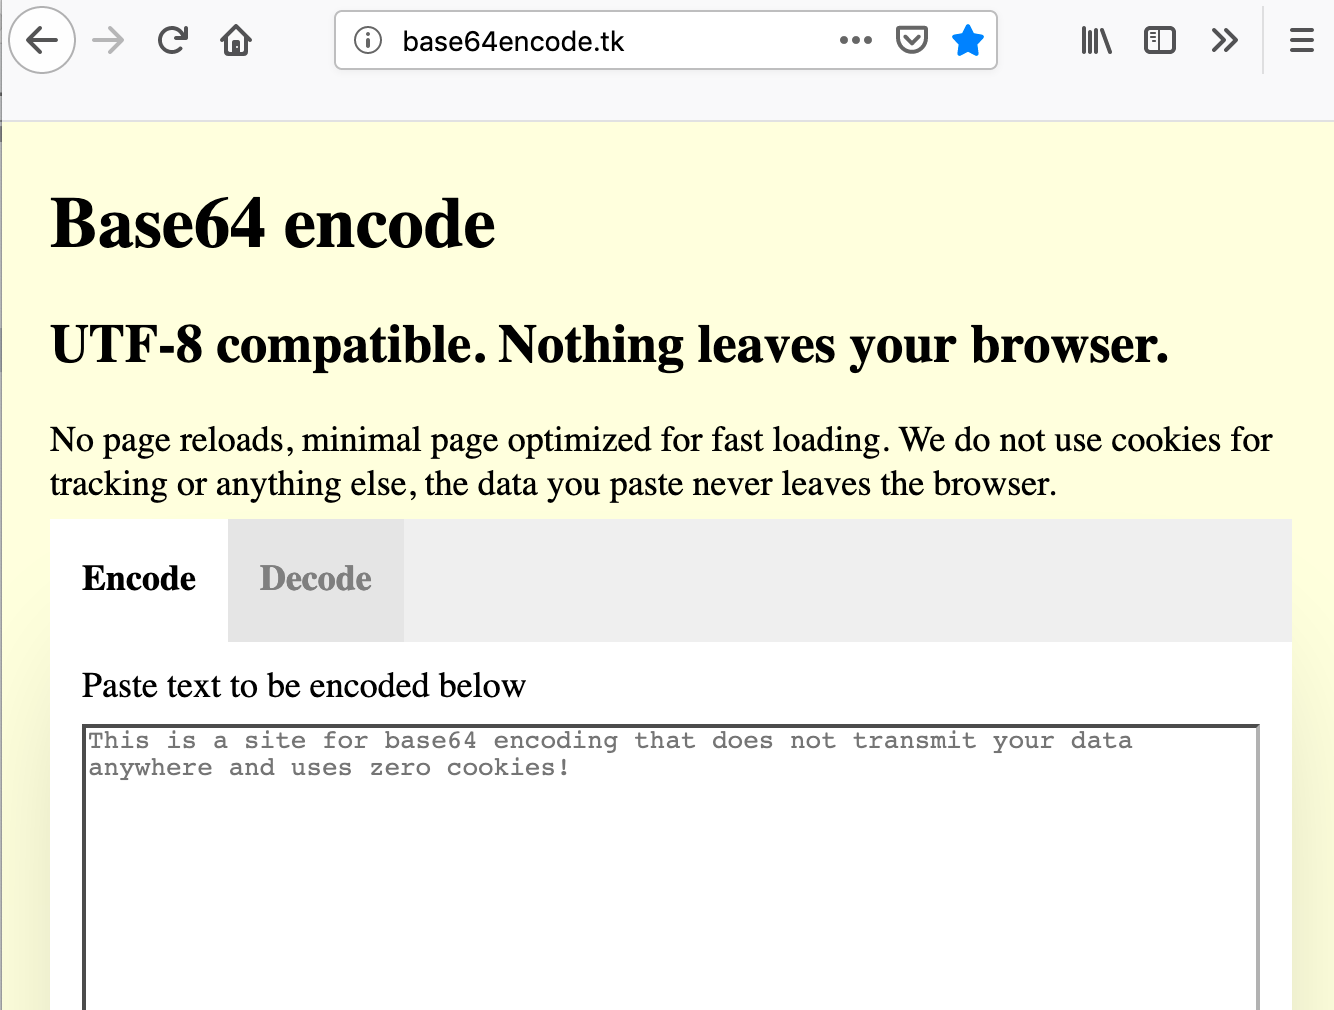The width and height of the screenshot is (1334, 1010).
Task: Click the forward navigation arrow
Action: (107, 40)
